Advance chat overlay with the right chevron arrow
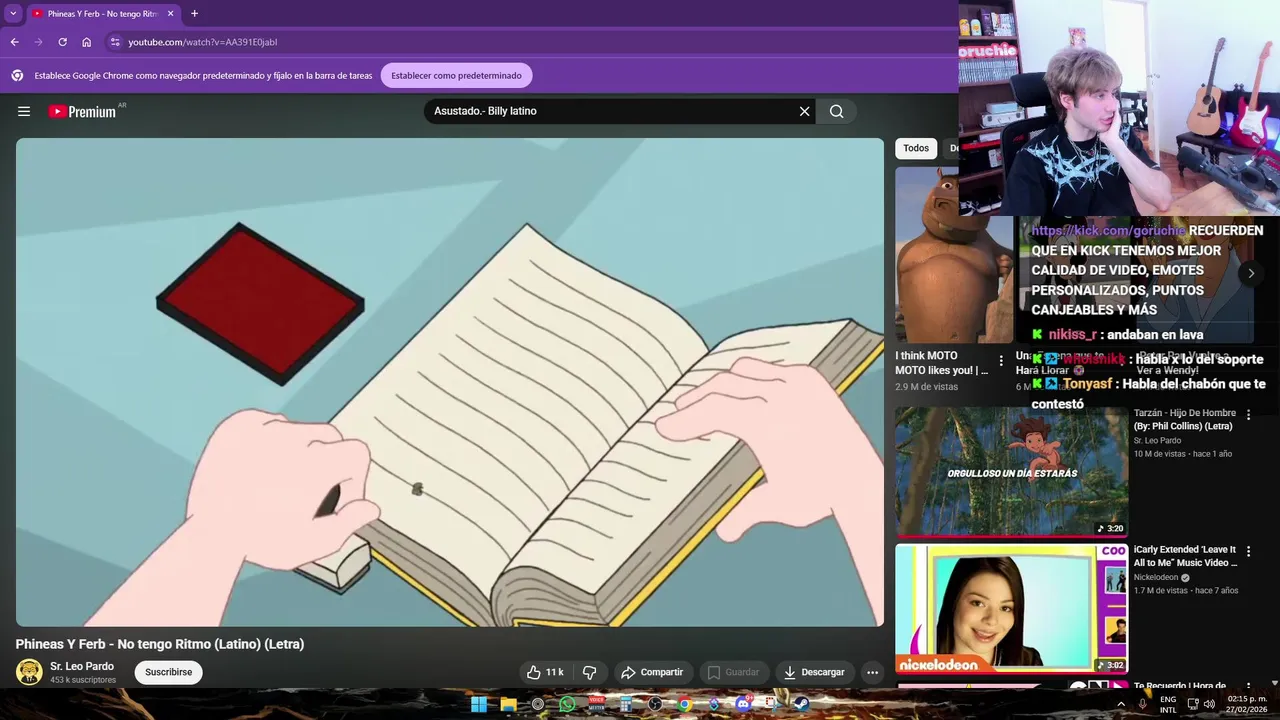The height and width of the screenshot is (720, 1280). click(x=1250, y=273)
